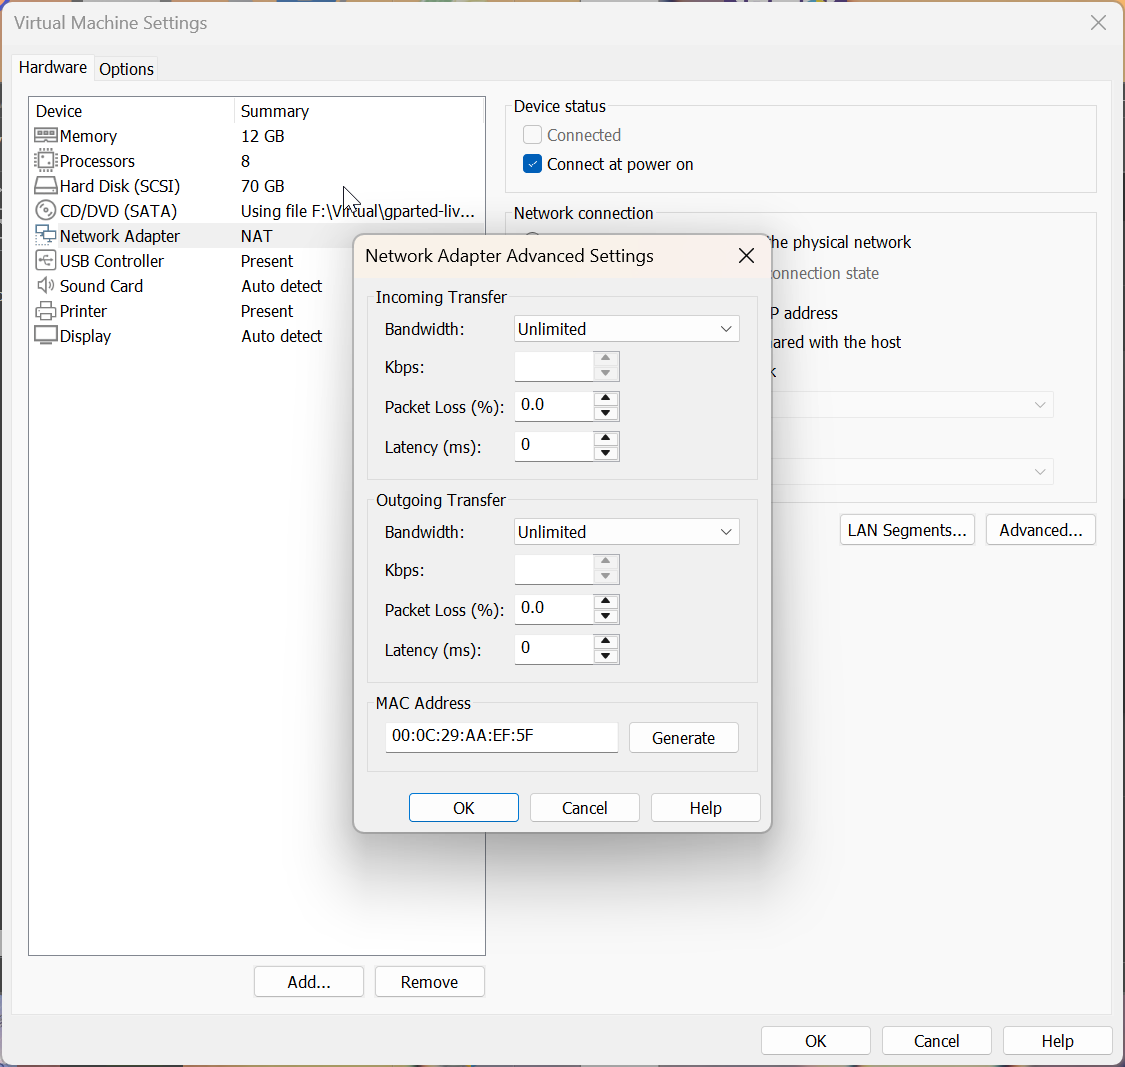
Task: Select the Sound Card speaker icon
Action: [46, 286]
